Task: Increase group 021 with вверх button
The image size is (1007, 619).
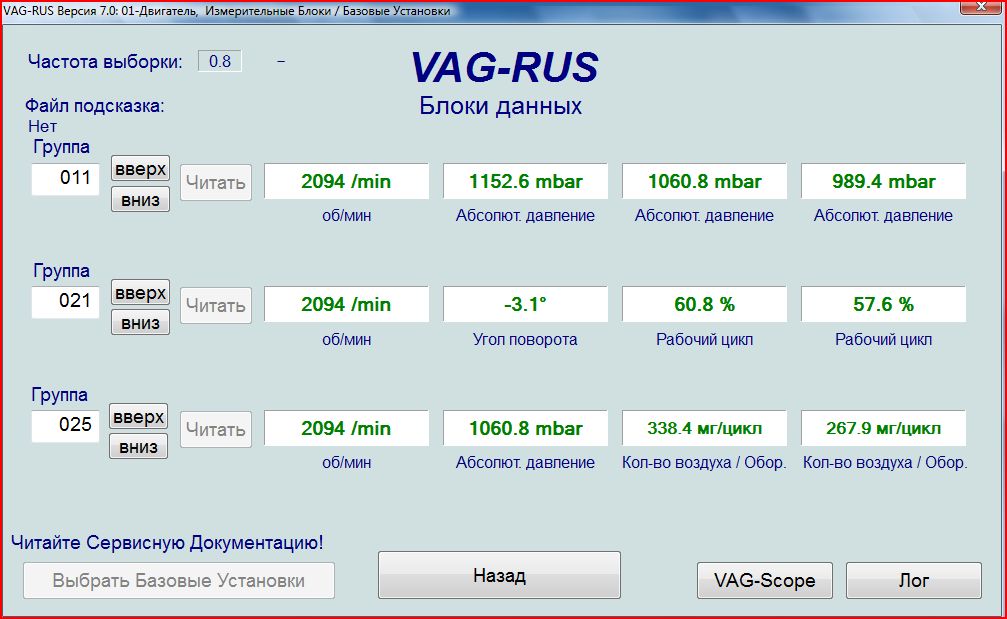Action: pyautogui.click(x=139, y=293)
